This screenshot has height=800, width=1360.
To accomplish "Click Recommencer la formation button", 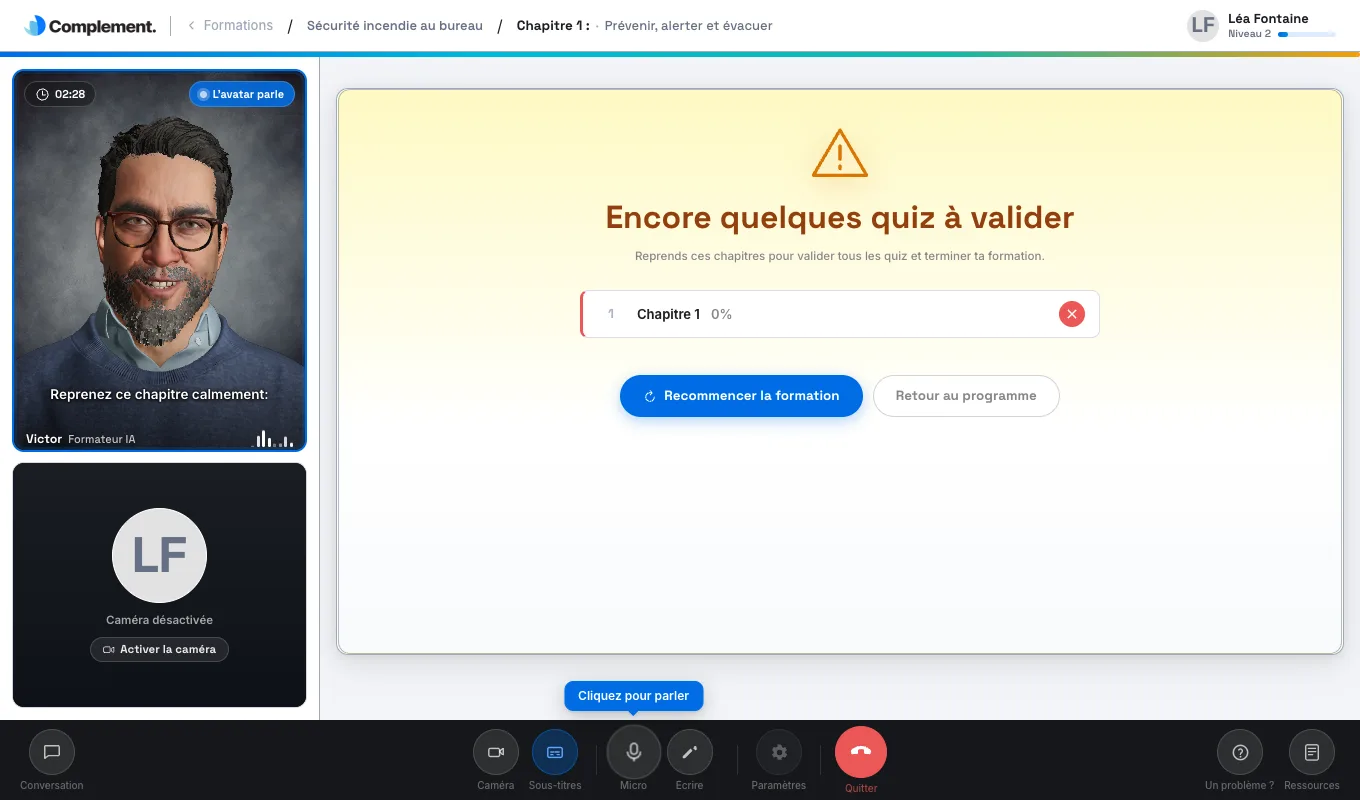I will pyautogui.click(x=741, y=396).
